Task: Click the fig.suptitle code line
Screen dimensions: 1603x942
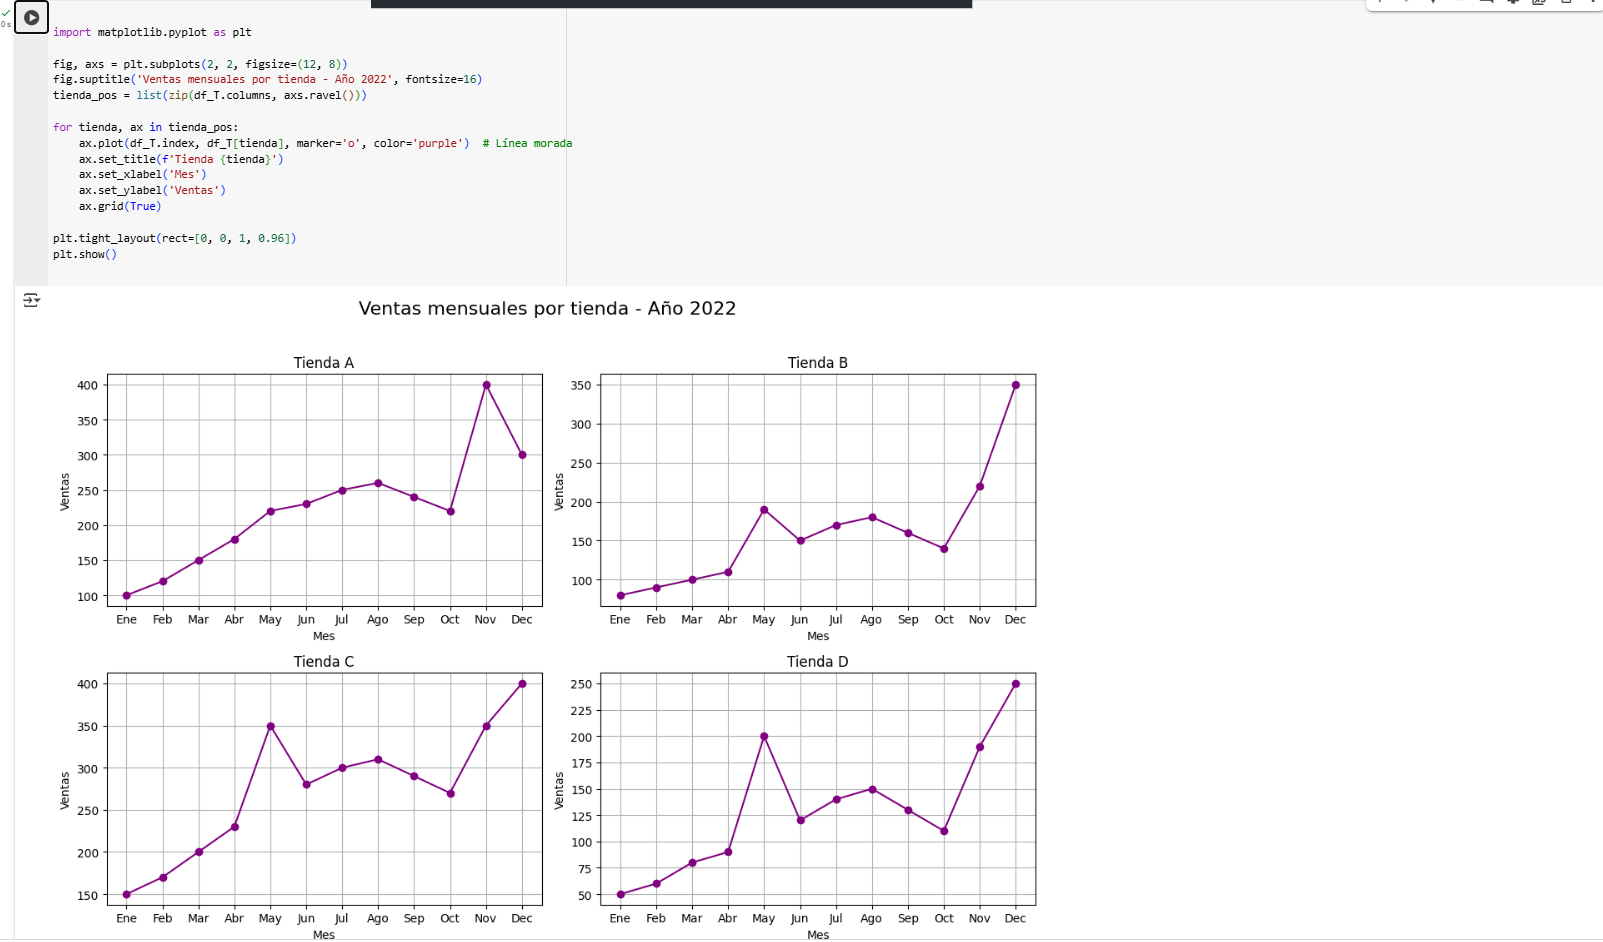Action: click(267, 79)
